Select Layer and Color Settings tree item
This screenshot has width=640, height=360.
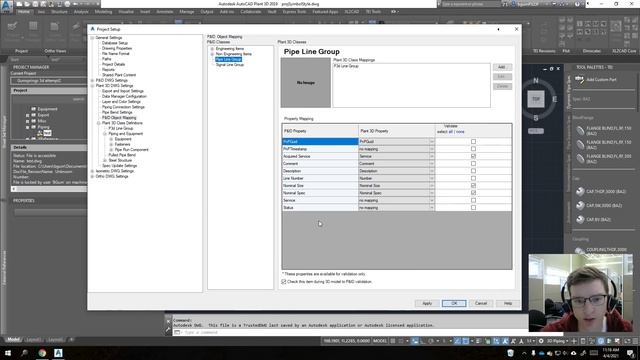point(121,102)
